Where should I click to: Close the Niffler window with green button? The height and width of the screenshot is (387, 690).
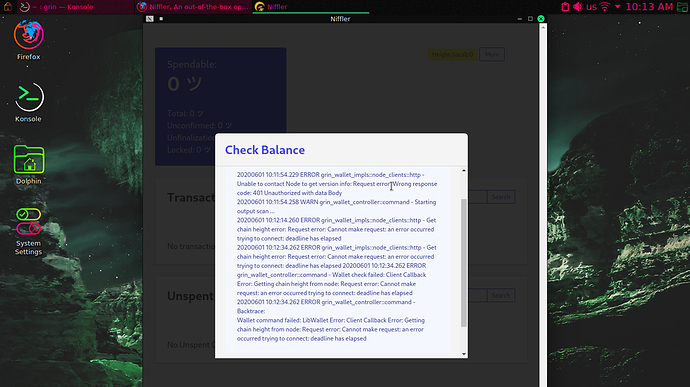coord(541,18)
